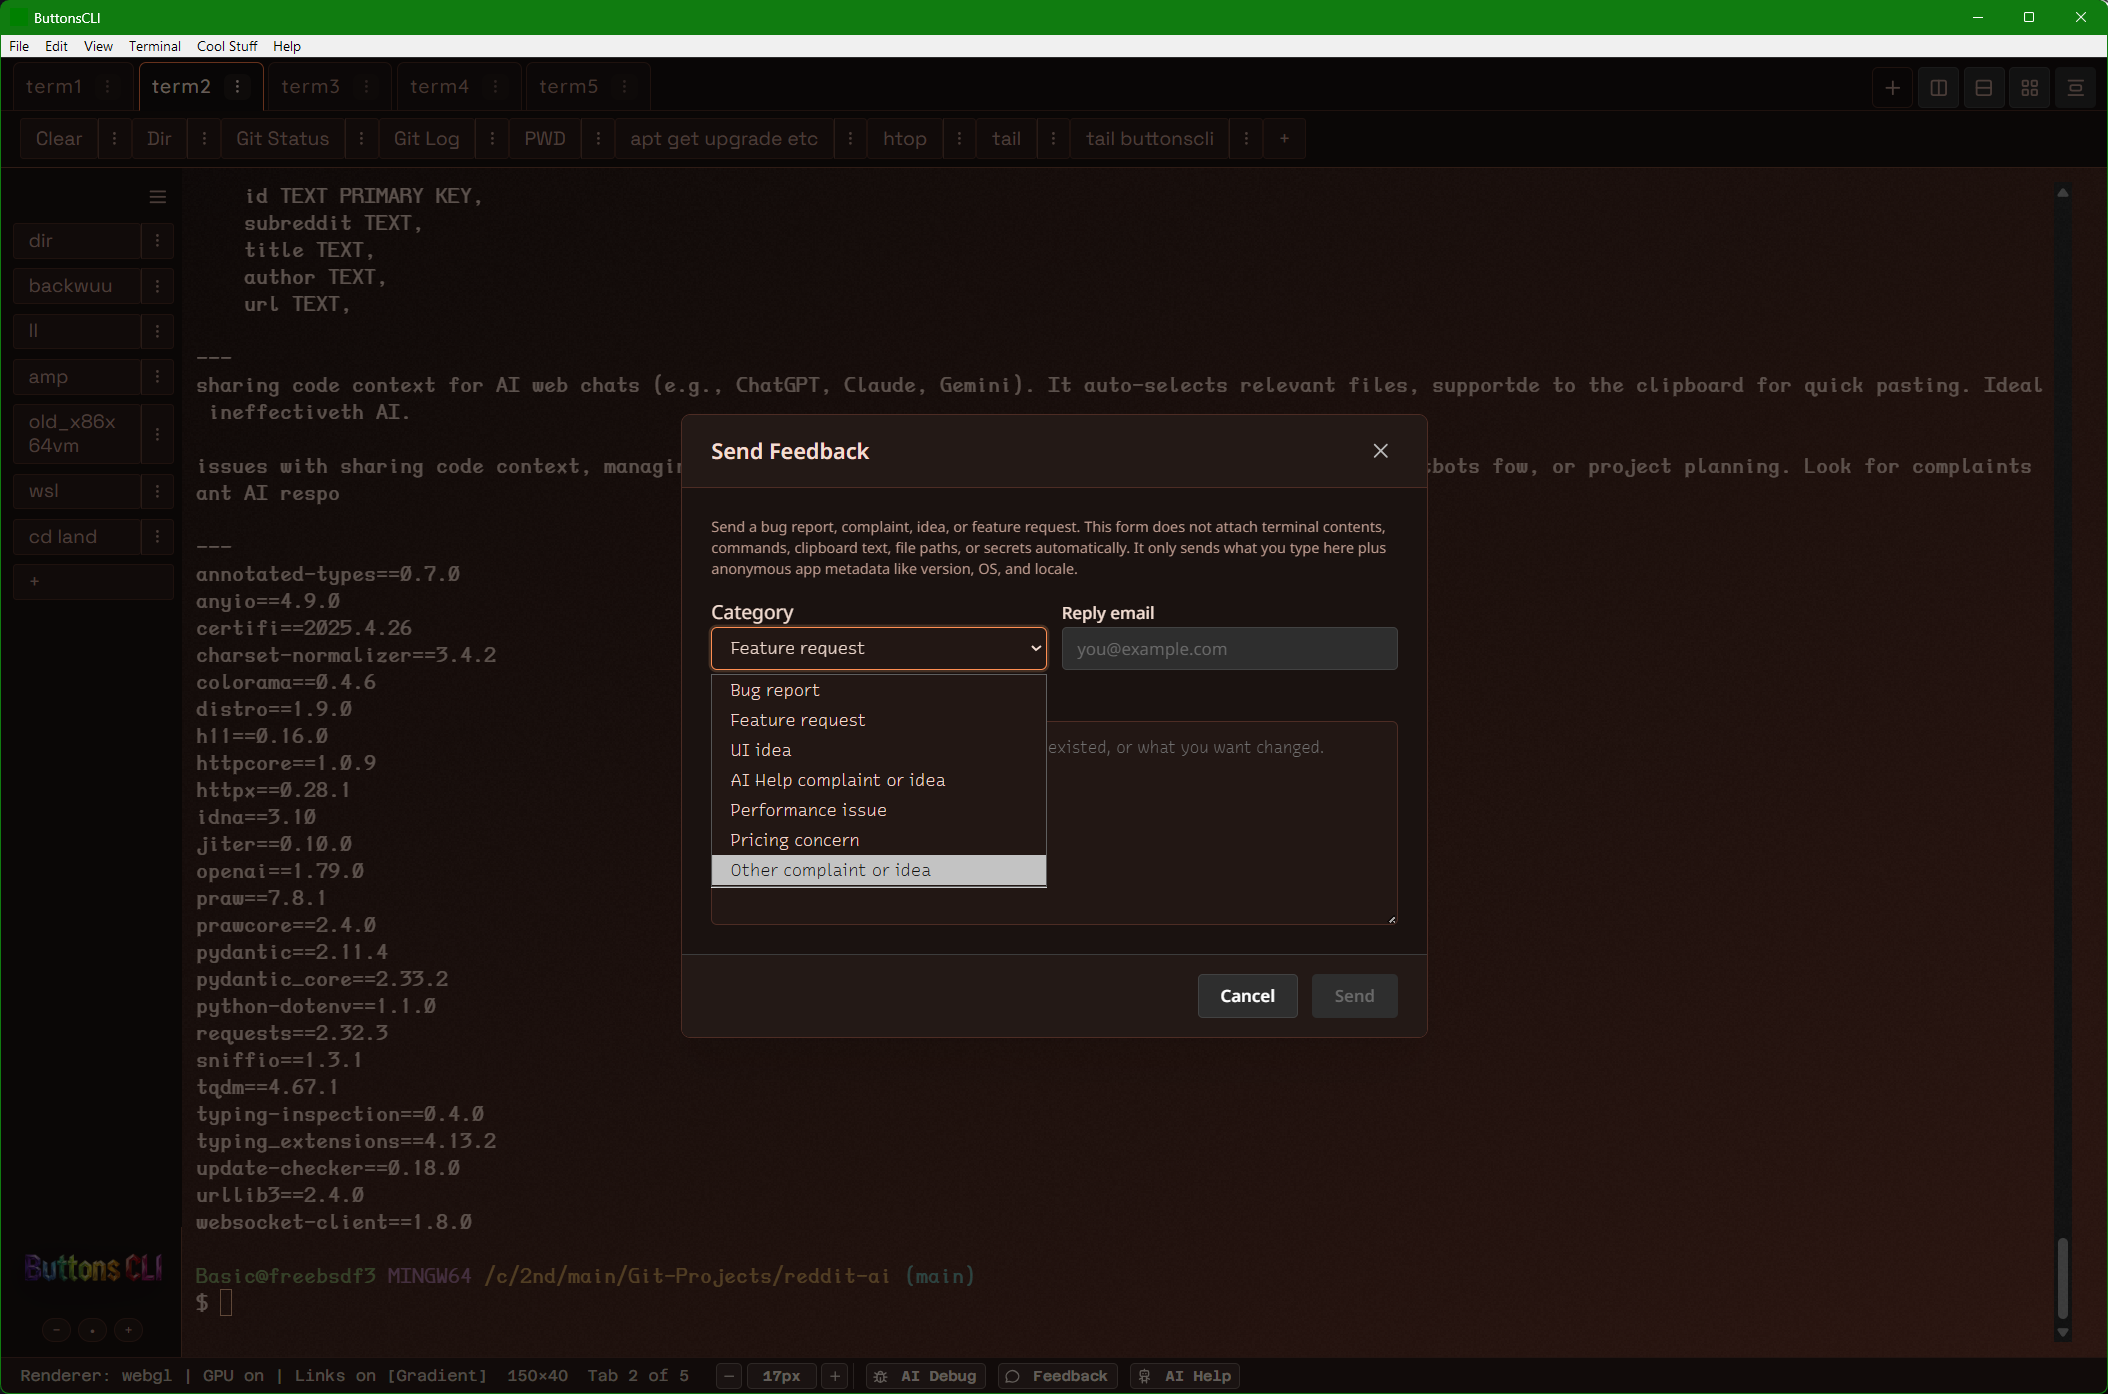Open options dots beside htop button

tap(959, 139)
